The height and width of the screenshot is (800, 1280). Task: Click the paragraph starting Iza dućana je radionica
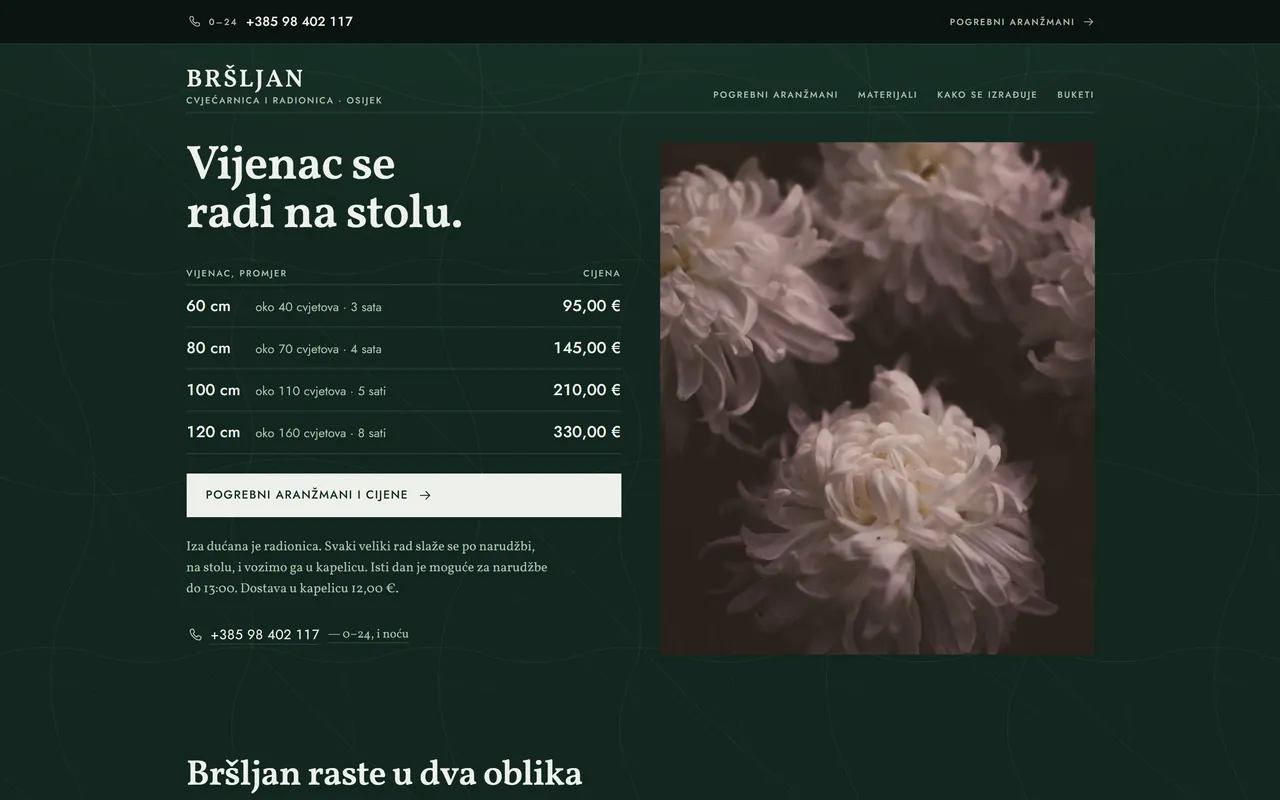[367, 567]
